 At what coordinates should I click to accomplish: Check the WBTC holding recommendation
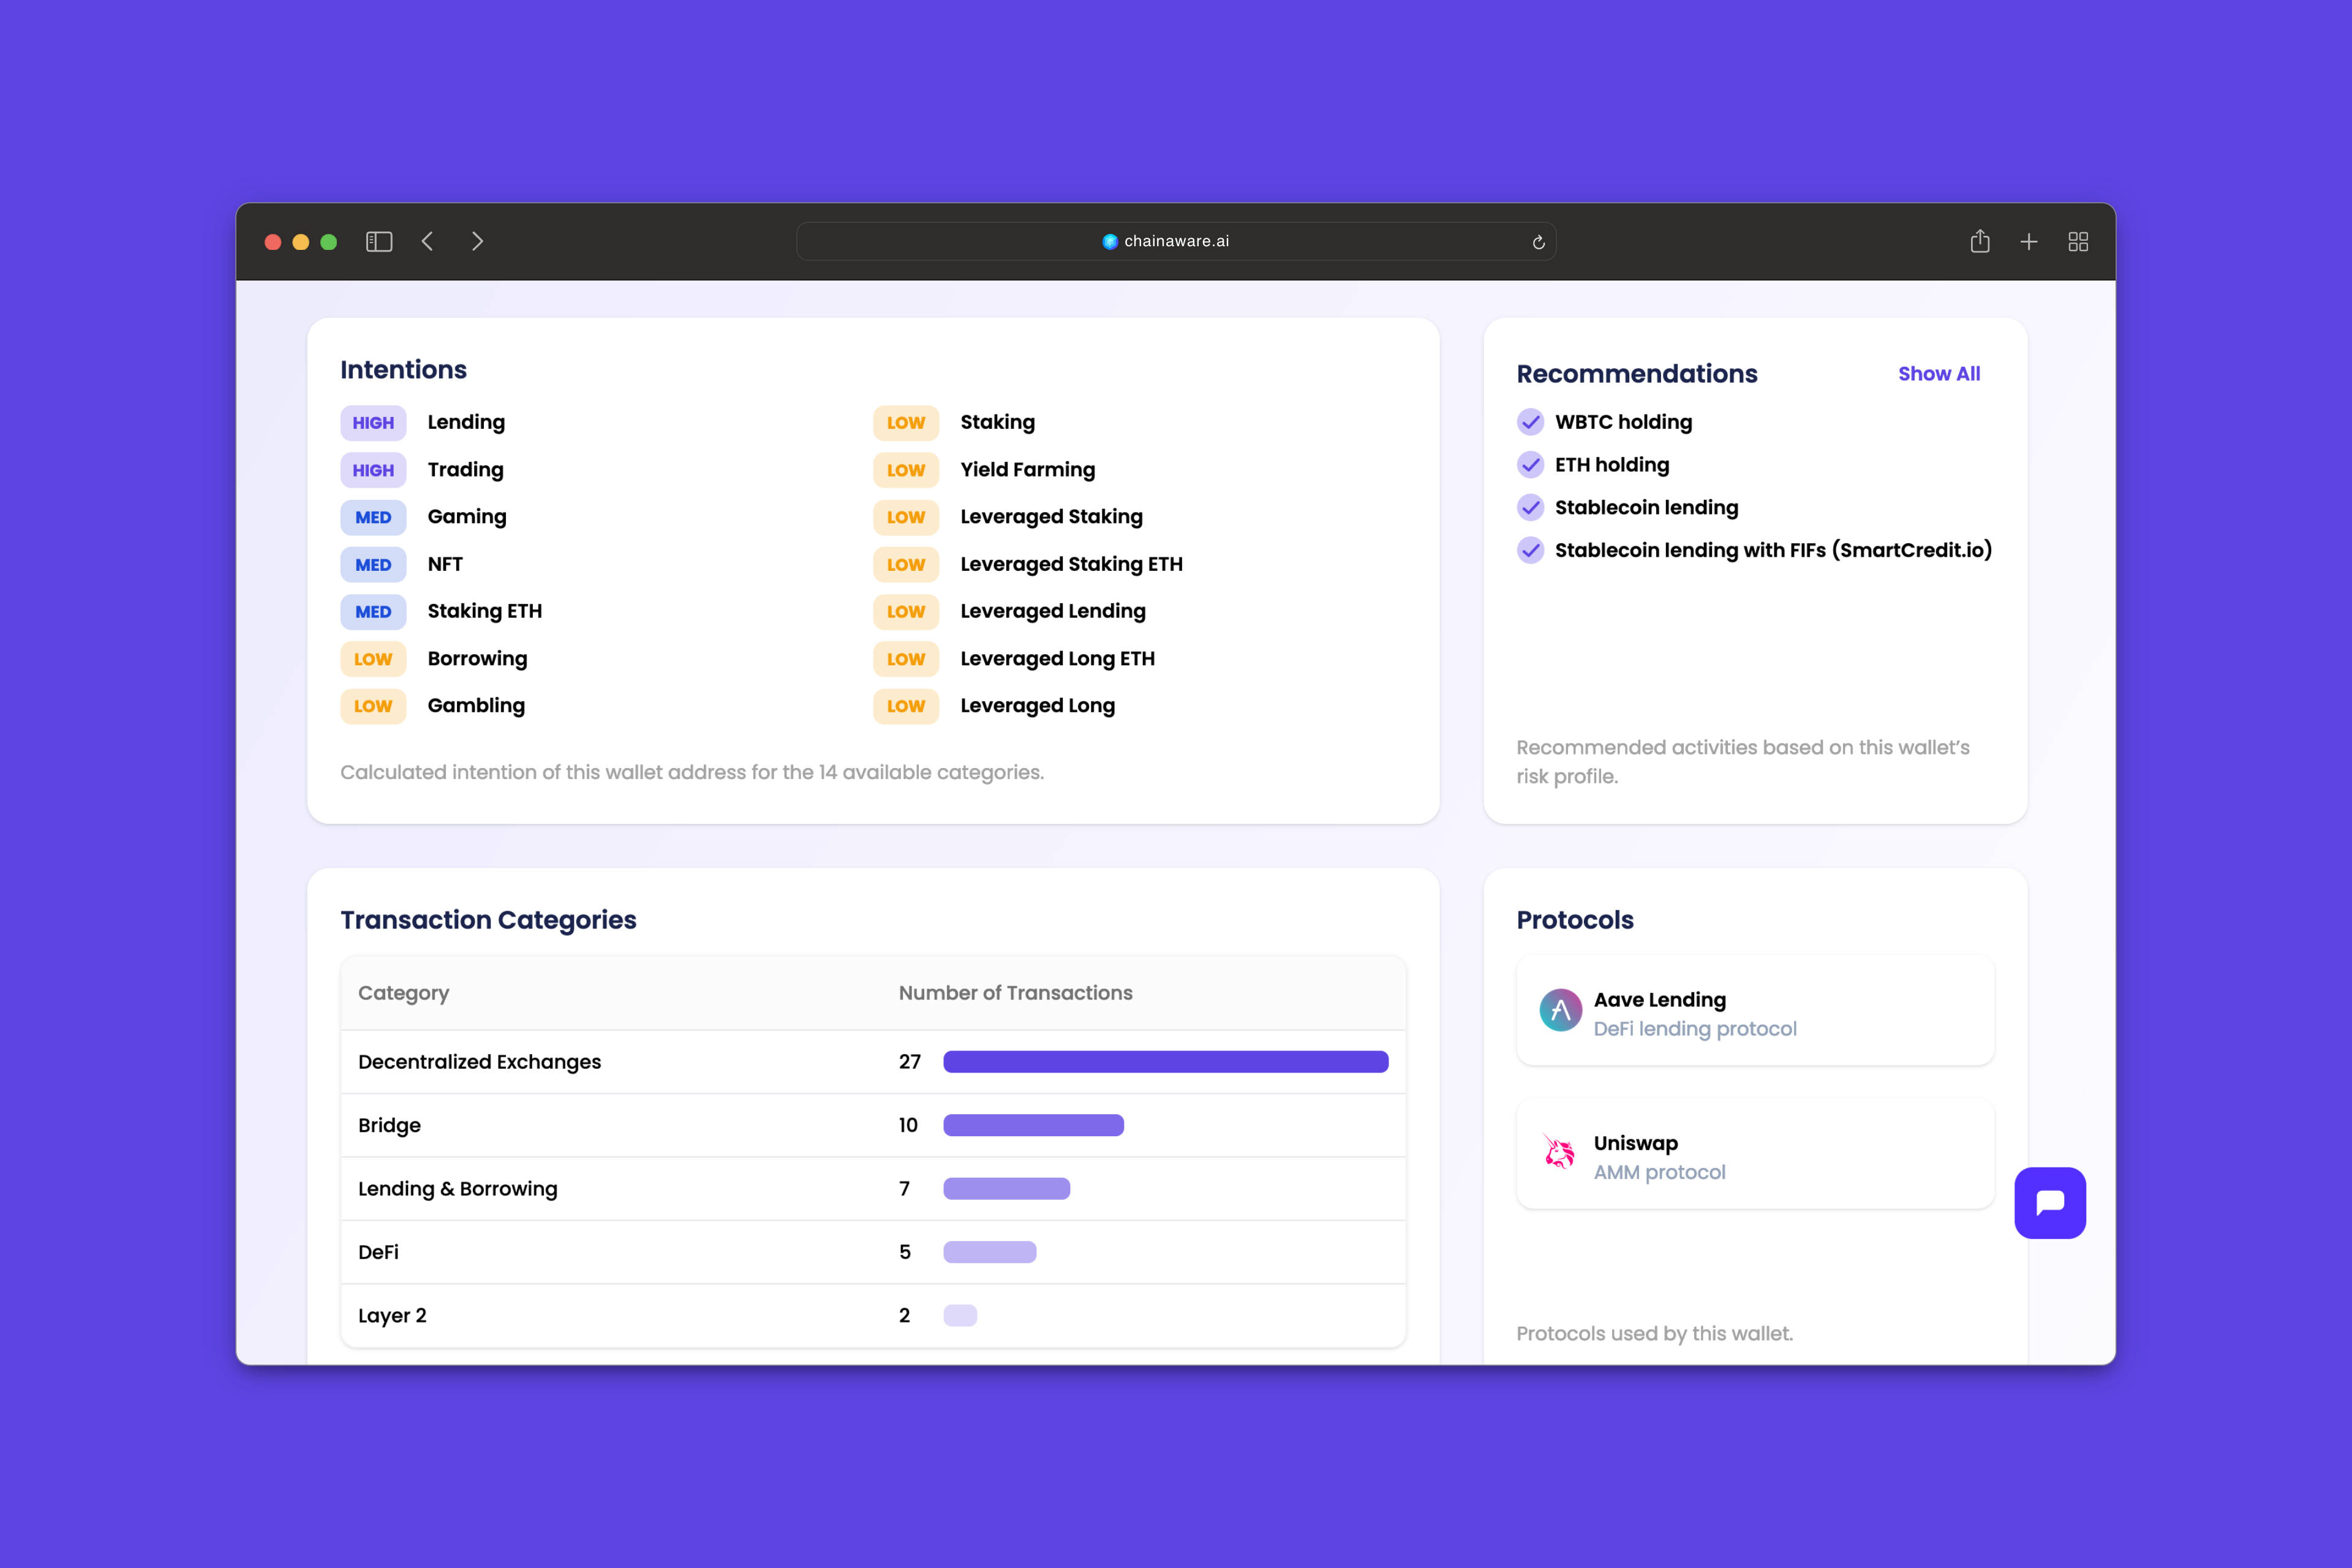coord(1530,422)
